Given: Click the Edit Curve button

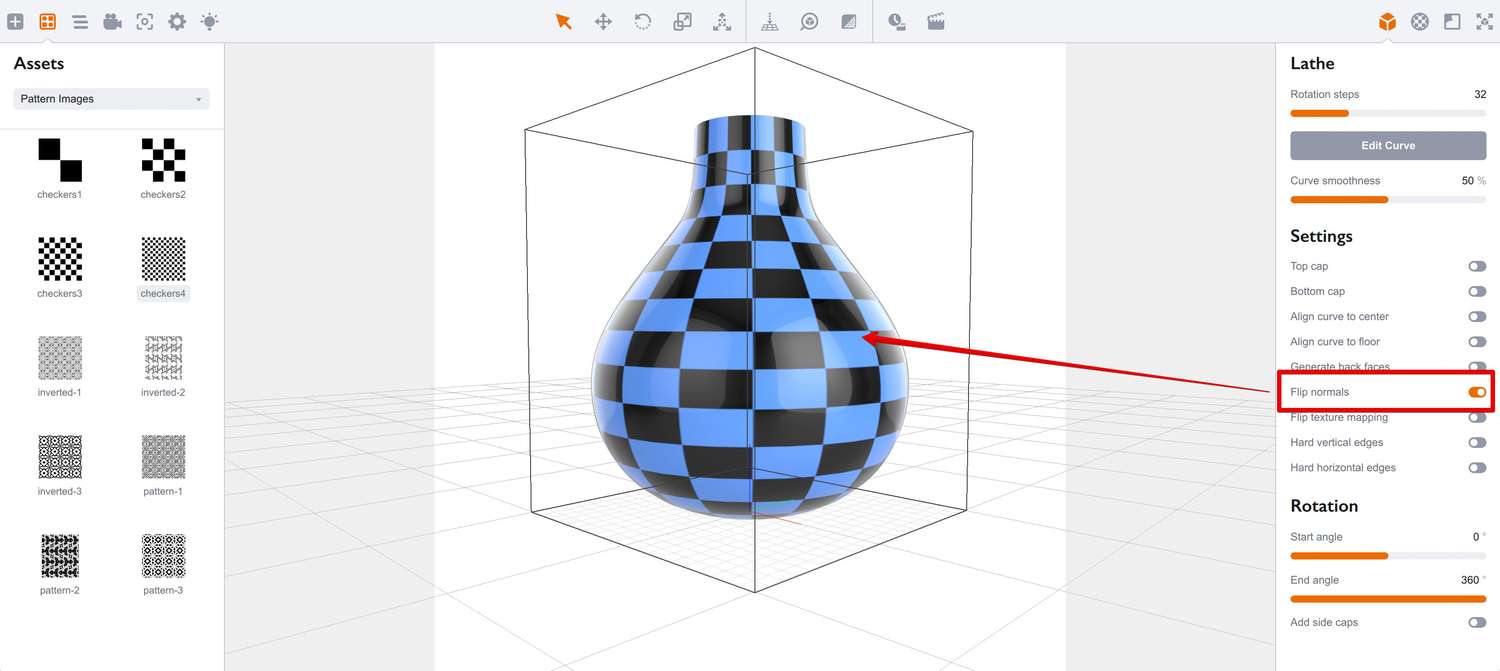Looking at the screenshot, I should pos(1388,145).
